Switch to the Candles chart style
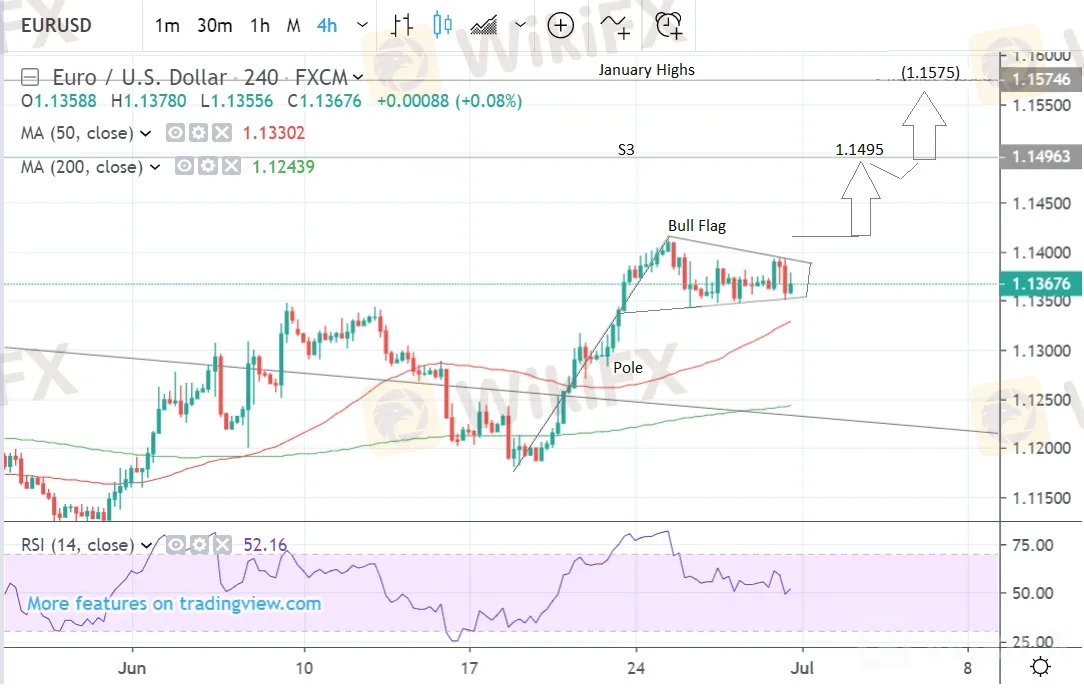1084x689 pixels. click(x=443, y=25)
